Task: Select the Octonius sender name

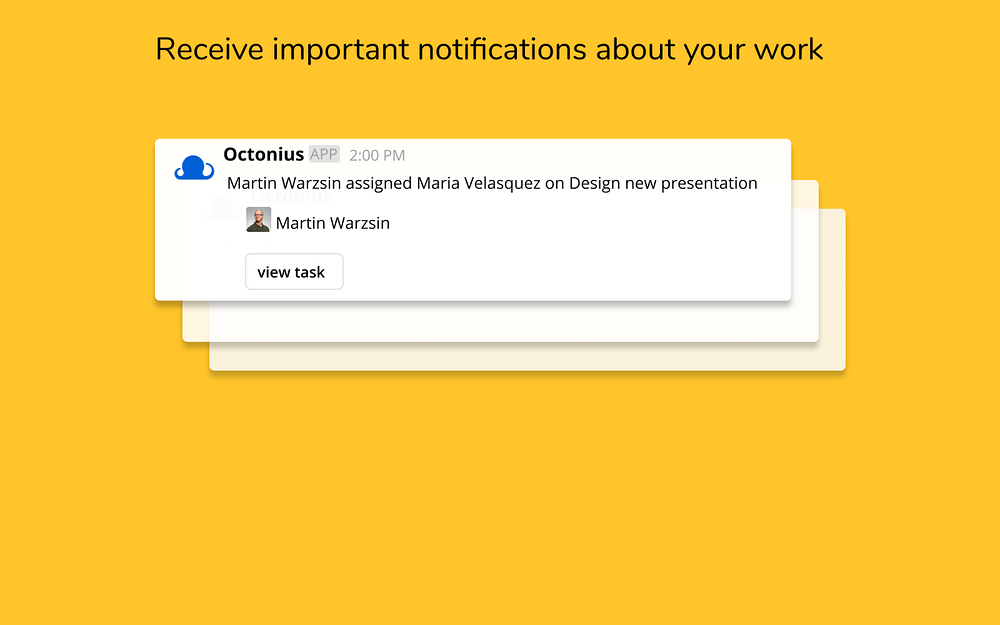Action: click(x=263, y=154)
